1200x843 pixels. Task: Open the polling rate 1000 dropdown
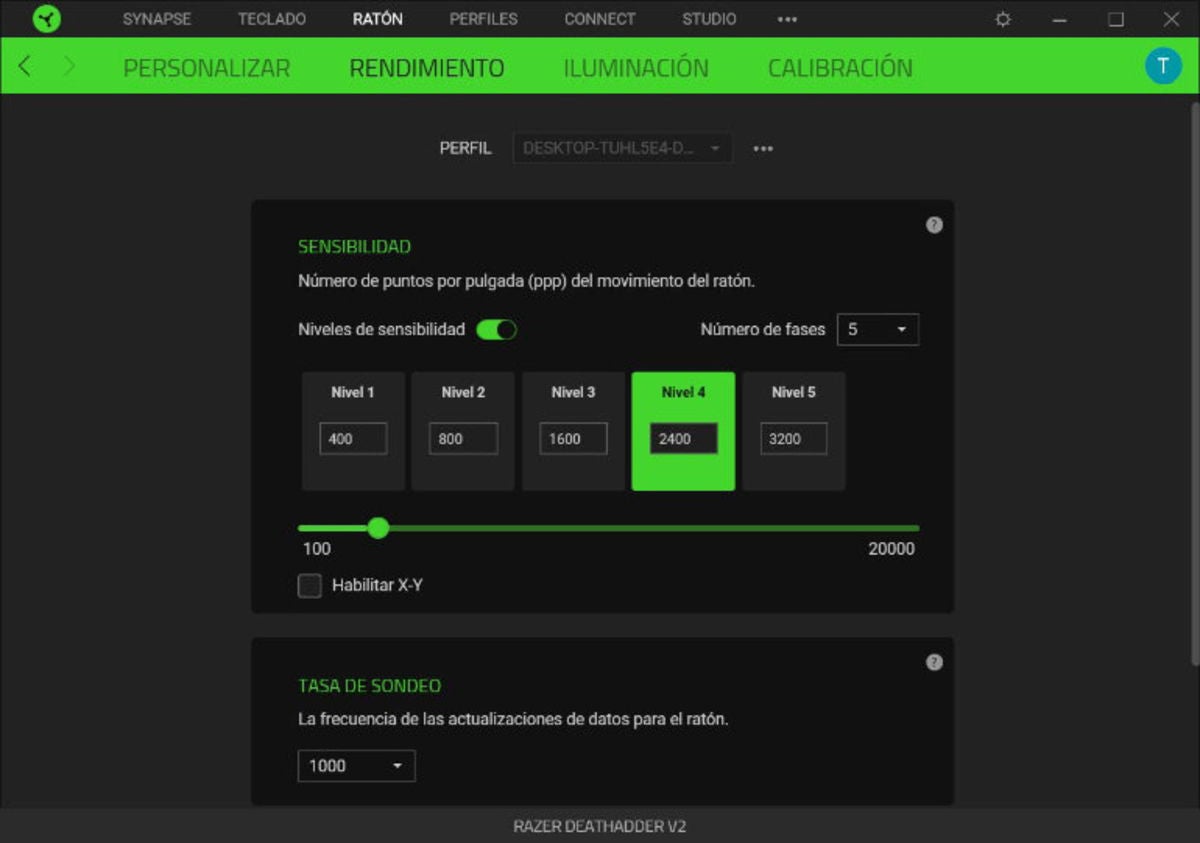pyautogui.click(x=355, y=765)
